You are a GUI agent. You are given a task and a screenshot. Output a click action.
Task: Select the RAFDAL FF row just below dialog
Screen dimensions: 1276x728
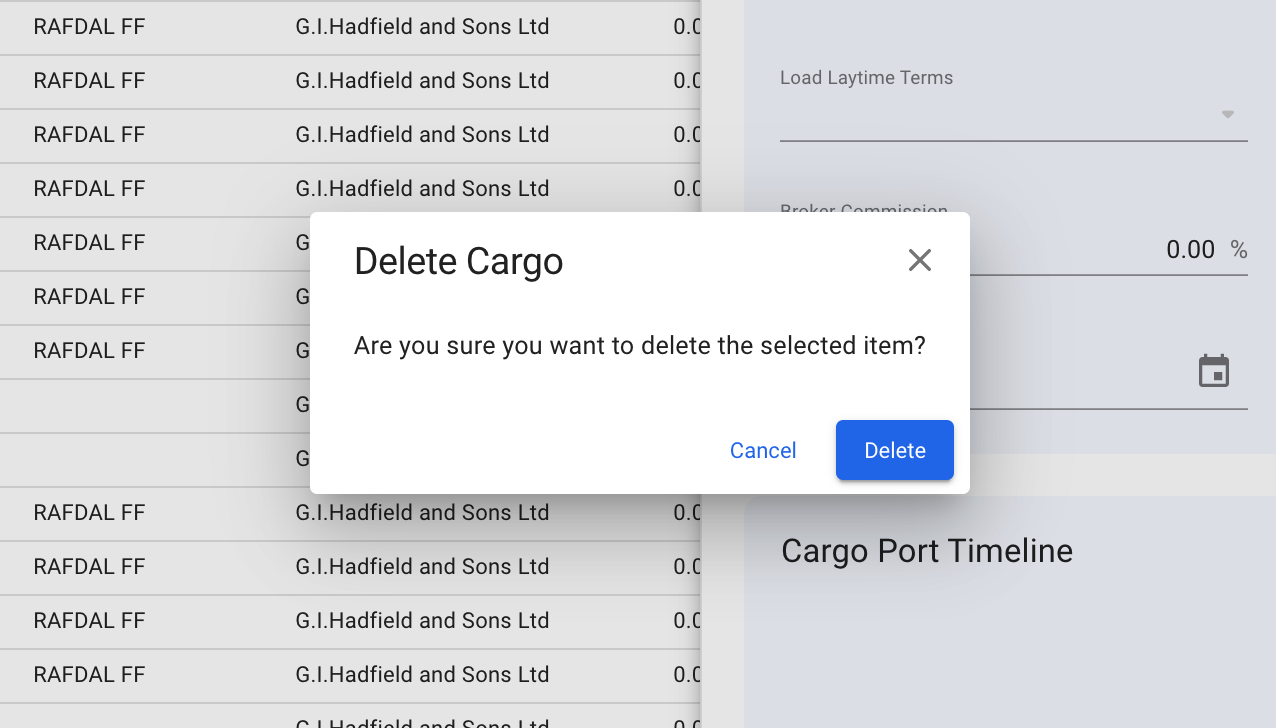click(x=89, y=513)
